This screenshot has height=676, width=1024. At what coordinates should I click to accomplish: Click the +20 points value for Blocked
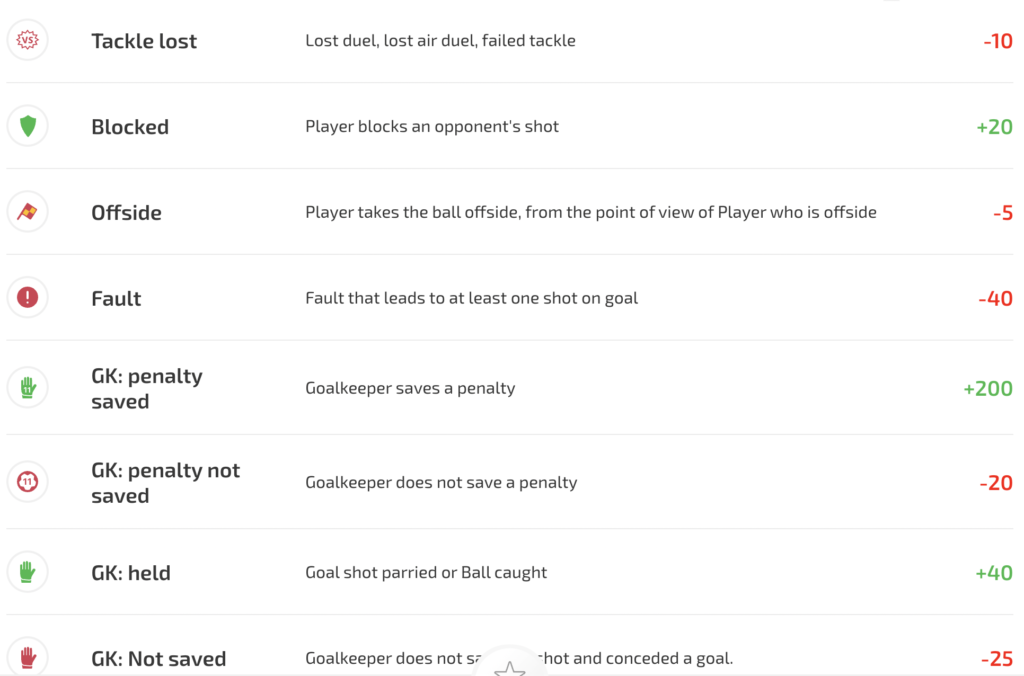coord(993,128)
